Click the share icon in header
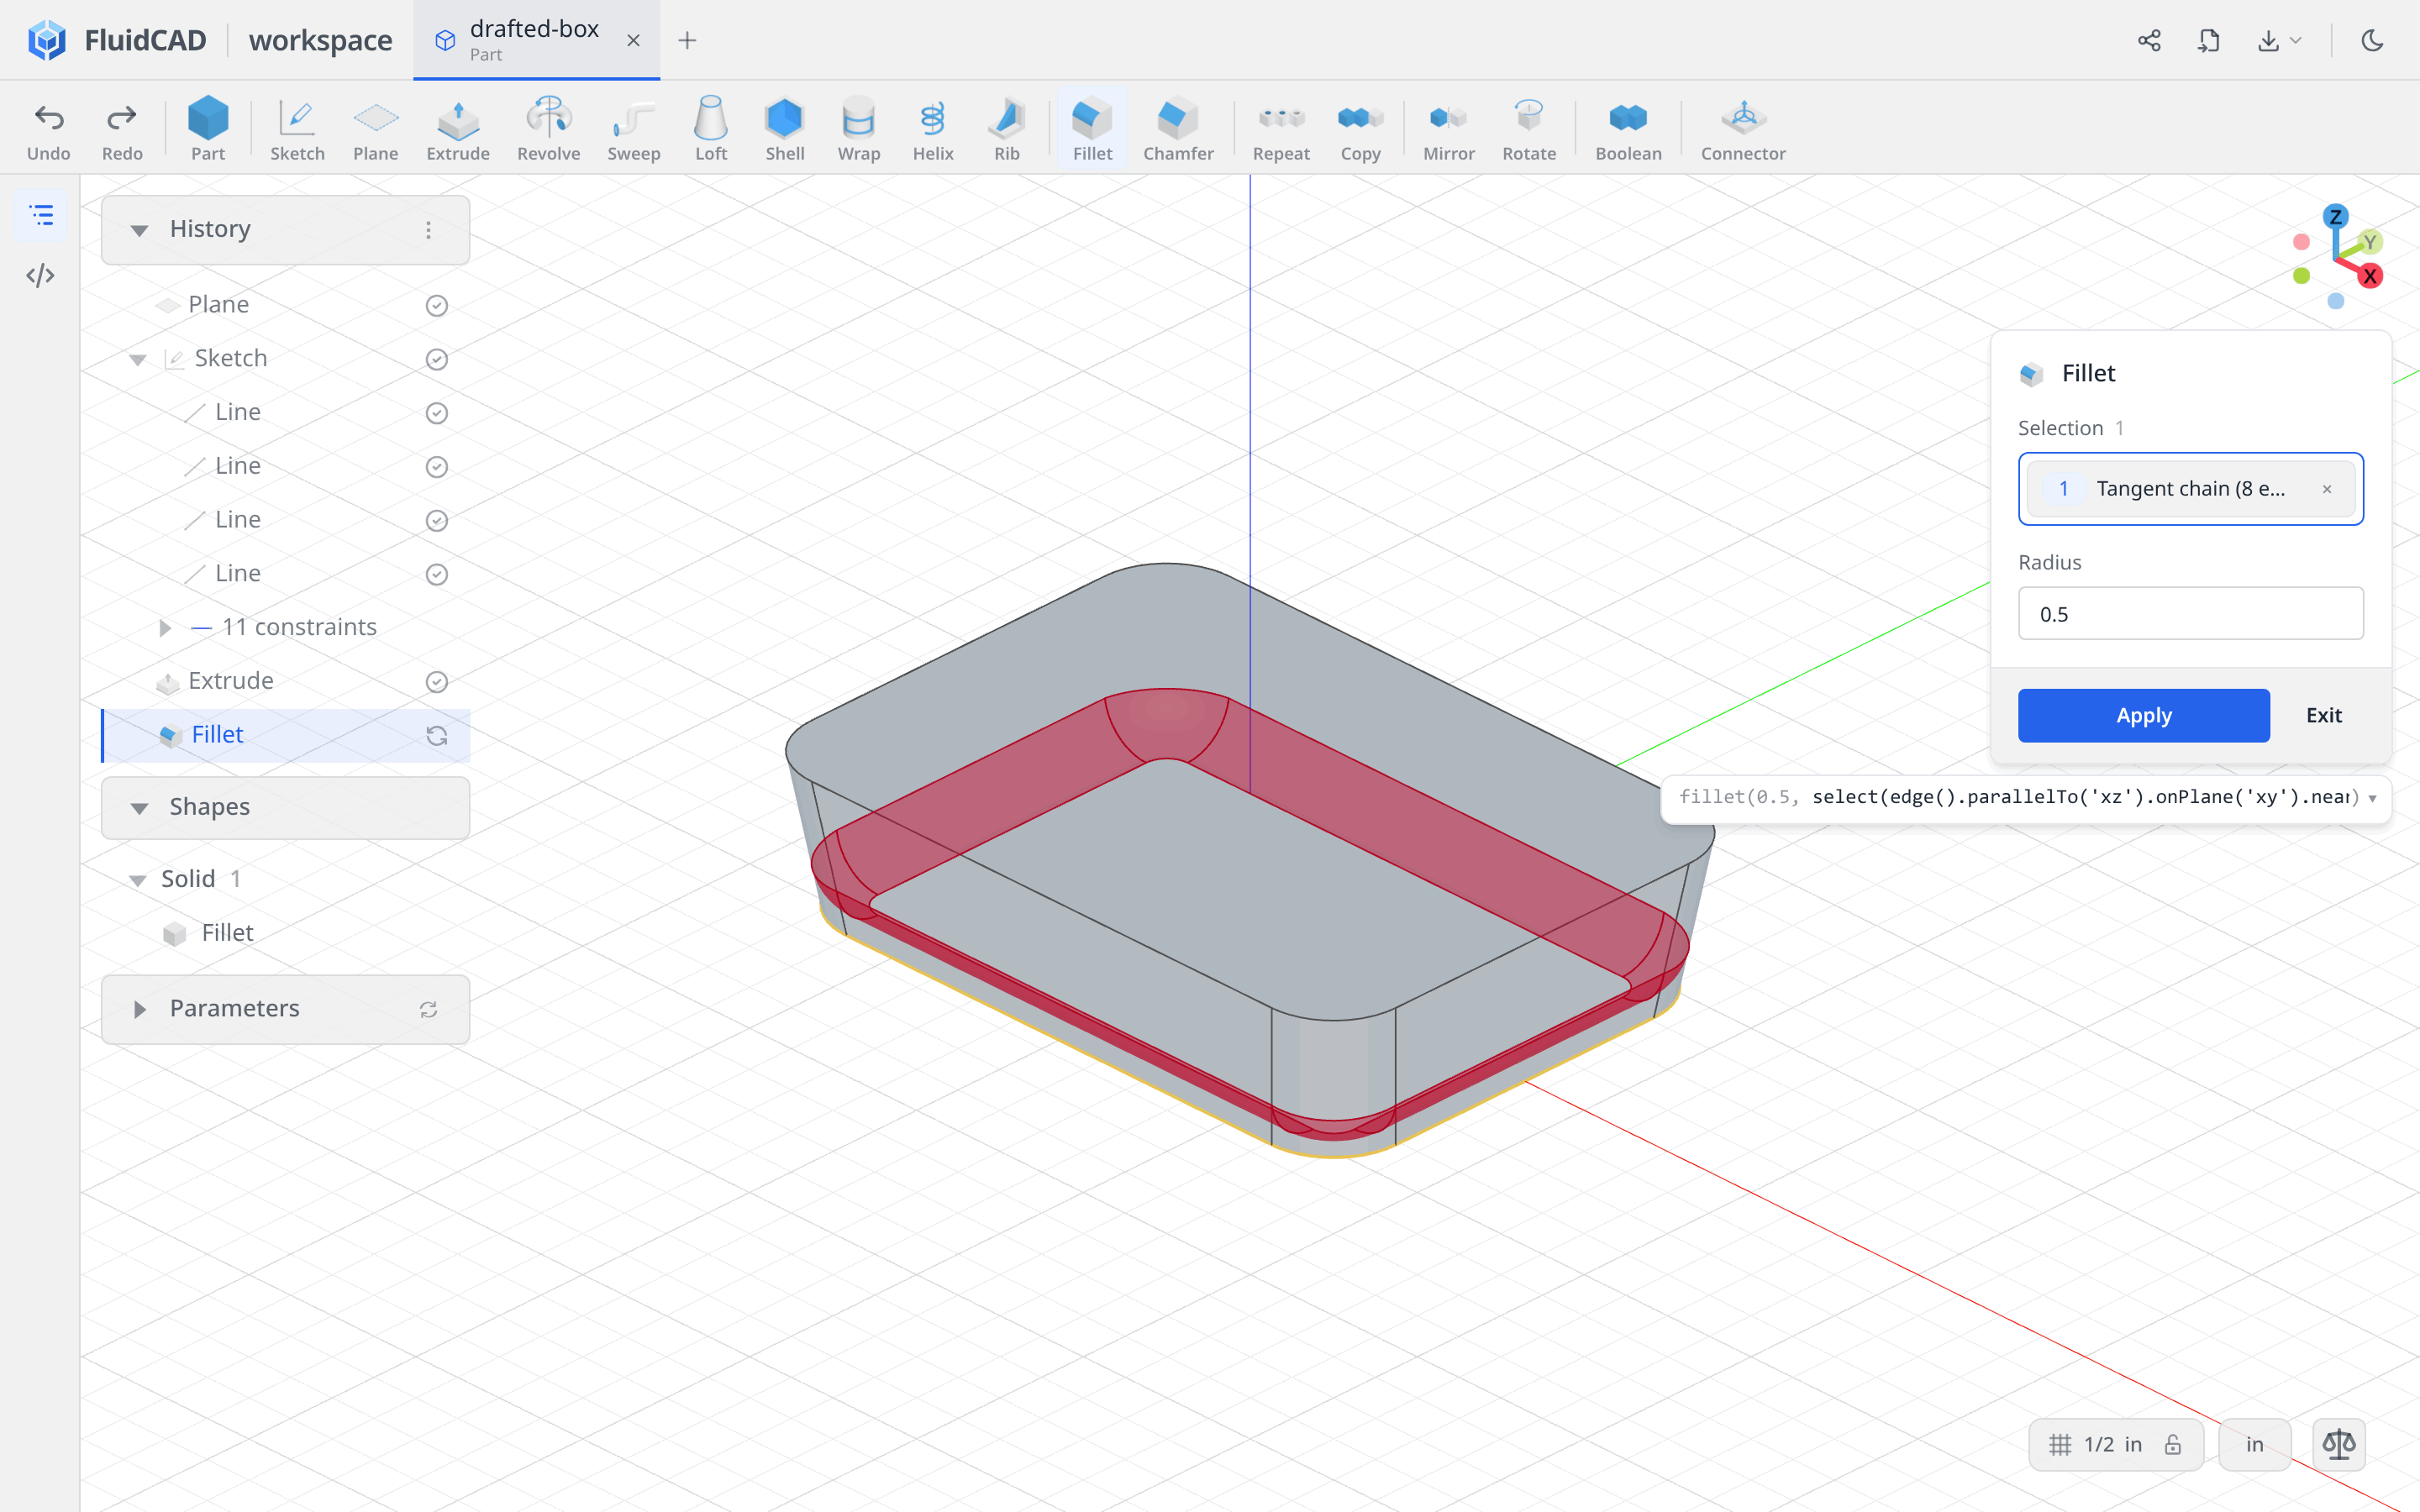 (2149, 40)
